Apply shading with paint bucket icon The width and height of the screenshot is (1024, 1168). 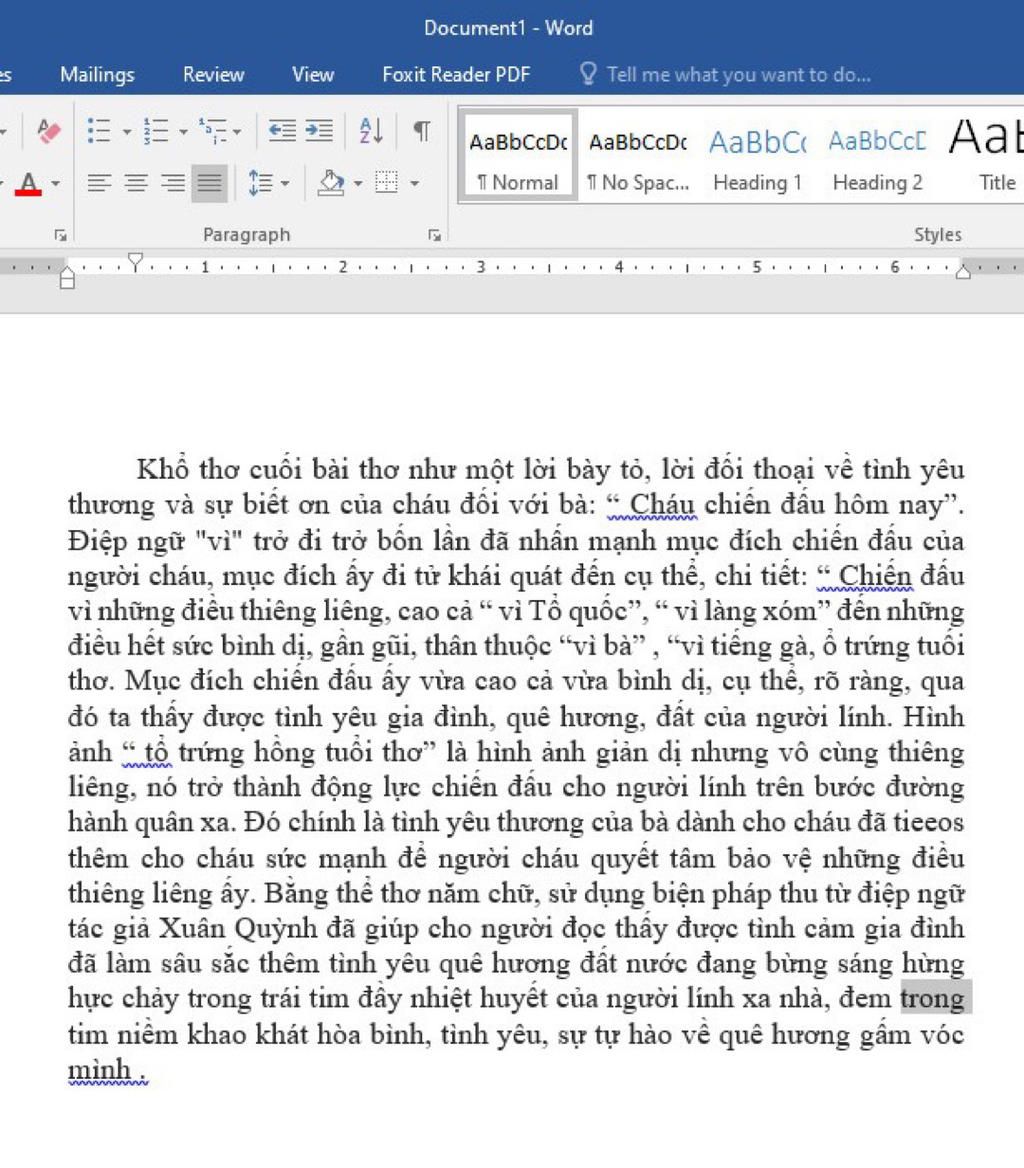point(331,182)
